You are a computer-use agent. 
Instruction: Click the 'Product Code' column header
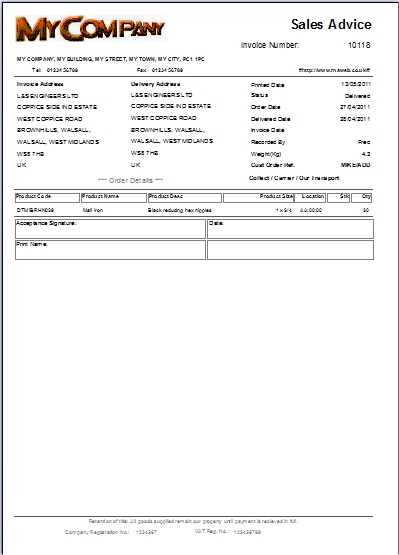pos(47,198)
